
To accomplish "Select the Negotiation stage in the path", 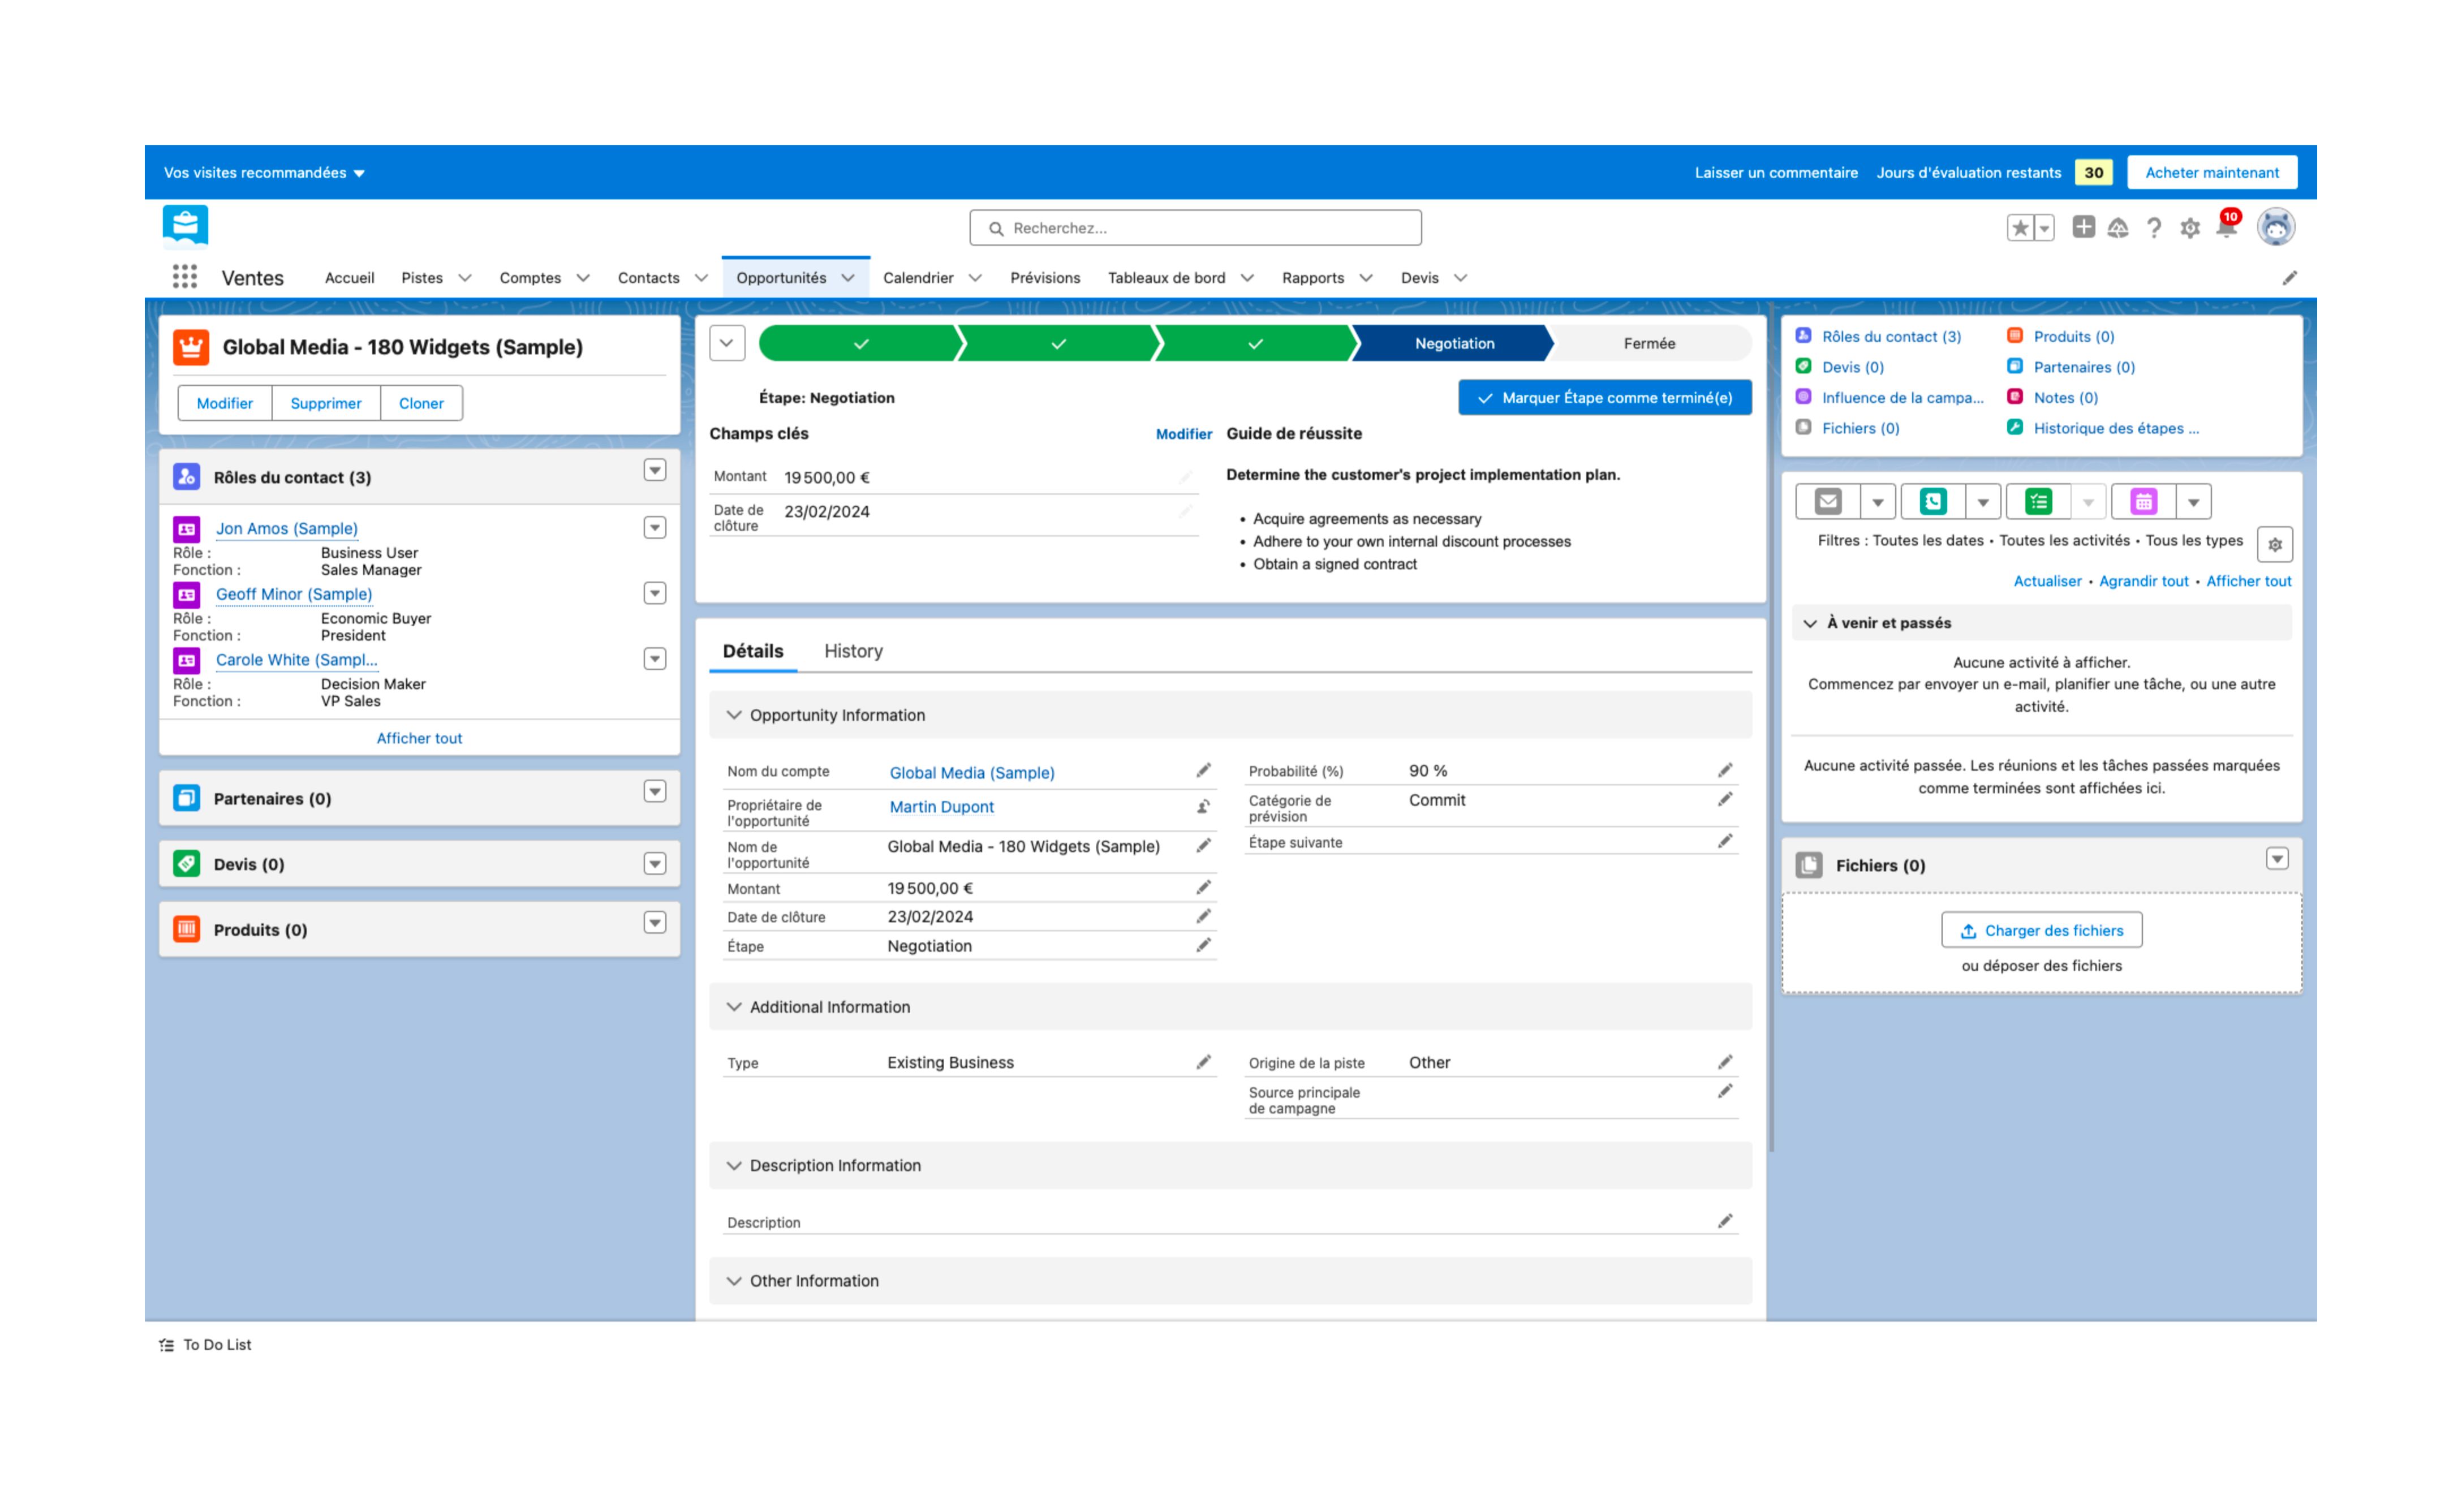I will [x=1454, y=343].
